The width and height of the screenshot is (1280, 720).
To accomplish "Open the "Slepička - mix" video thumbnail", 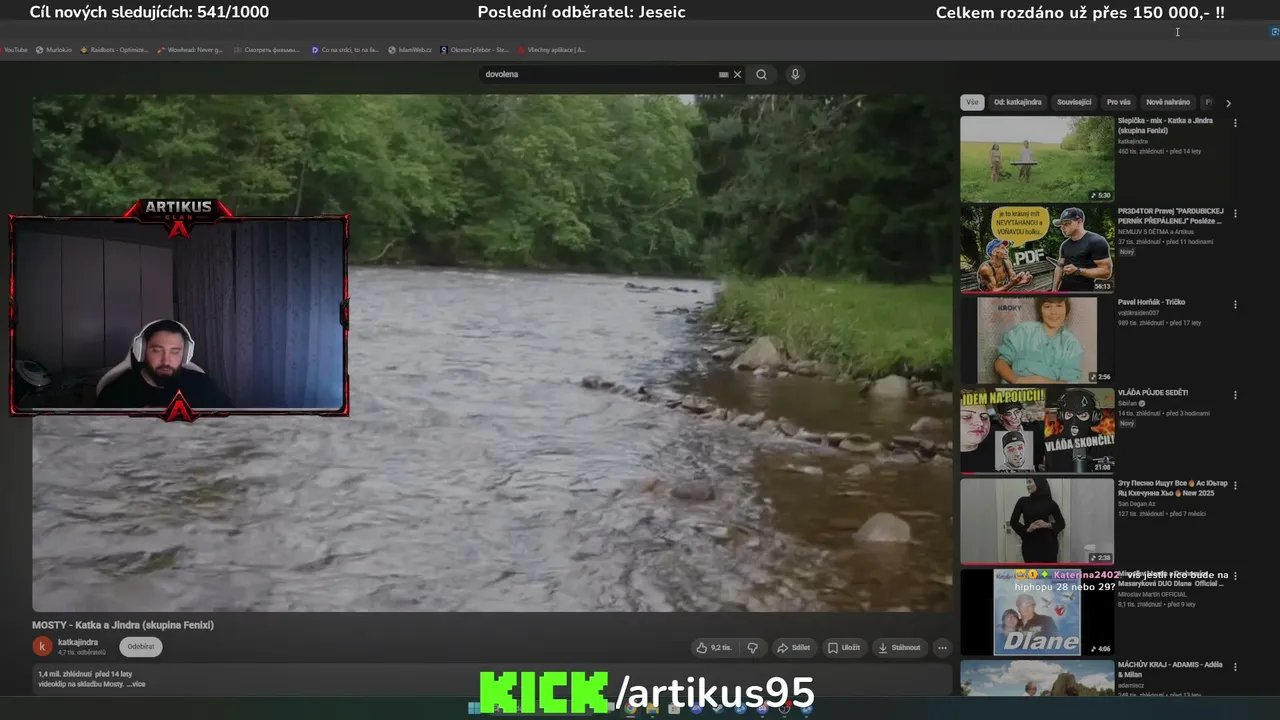I will (1037, 159).
